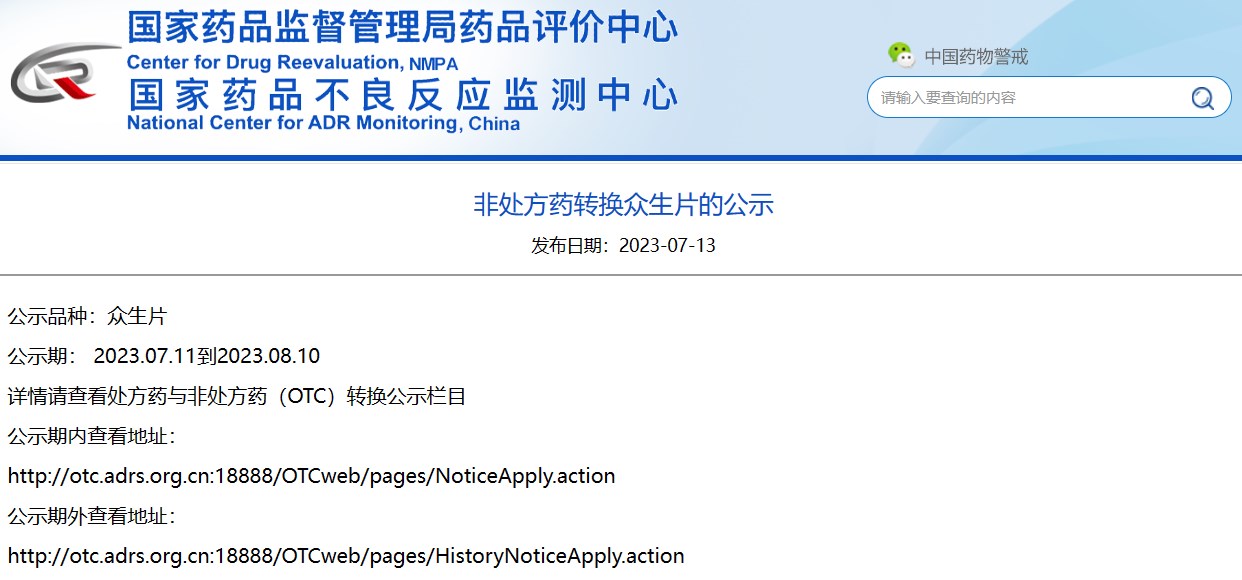The height and width of the screenshot is (580, 1242).
Task: Open the HistoryNoticeApply.action URL
Action: tap(346, 556)
